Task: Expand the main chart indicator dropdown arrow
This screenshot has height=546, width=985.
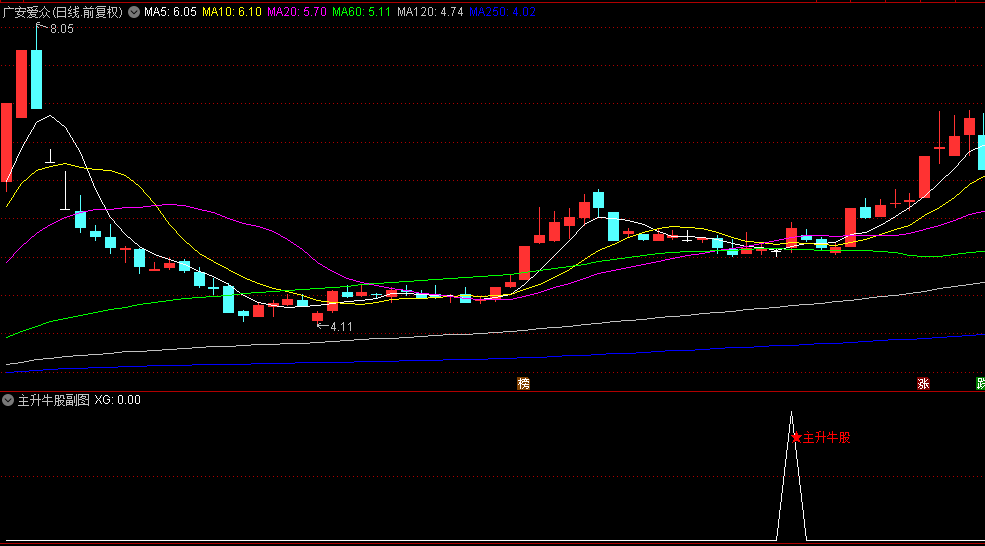Action: coord(134,12)
